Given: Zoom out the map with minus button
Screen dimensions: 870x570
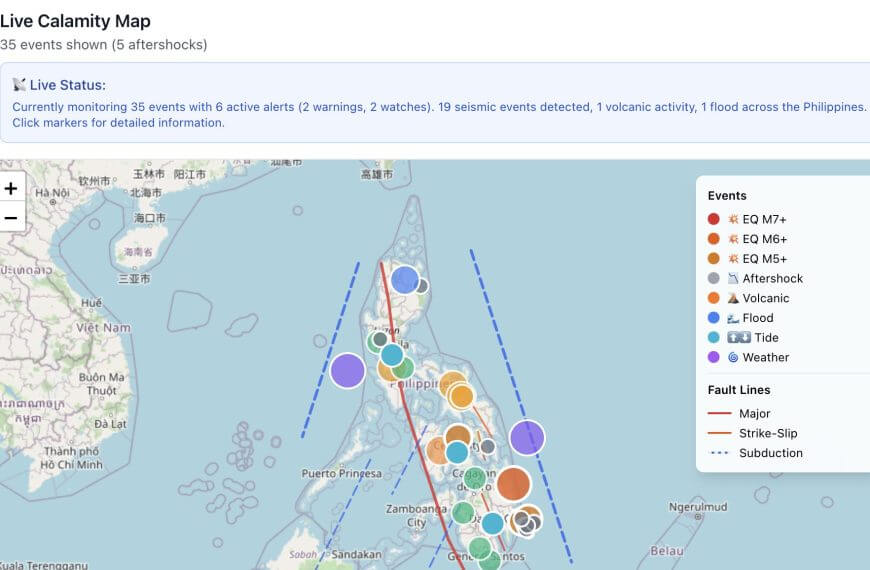Looking at the screenshot, I should pyautogui.click(x=11, y=218).
